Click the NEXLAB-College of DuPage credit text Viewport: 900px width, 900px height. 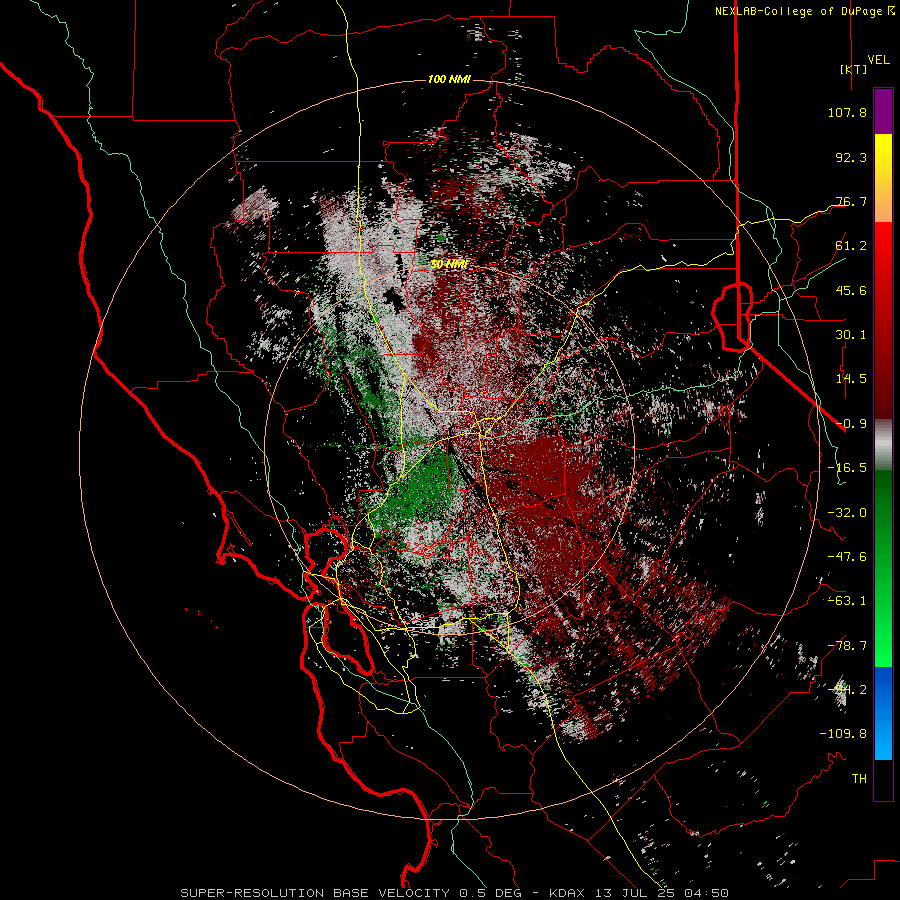[801, 11]
